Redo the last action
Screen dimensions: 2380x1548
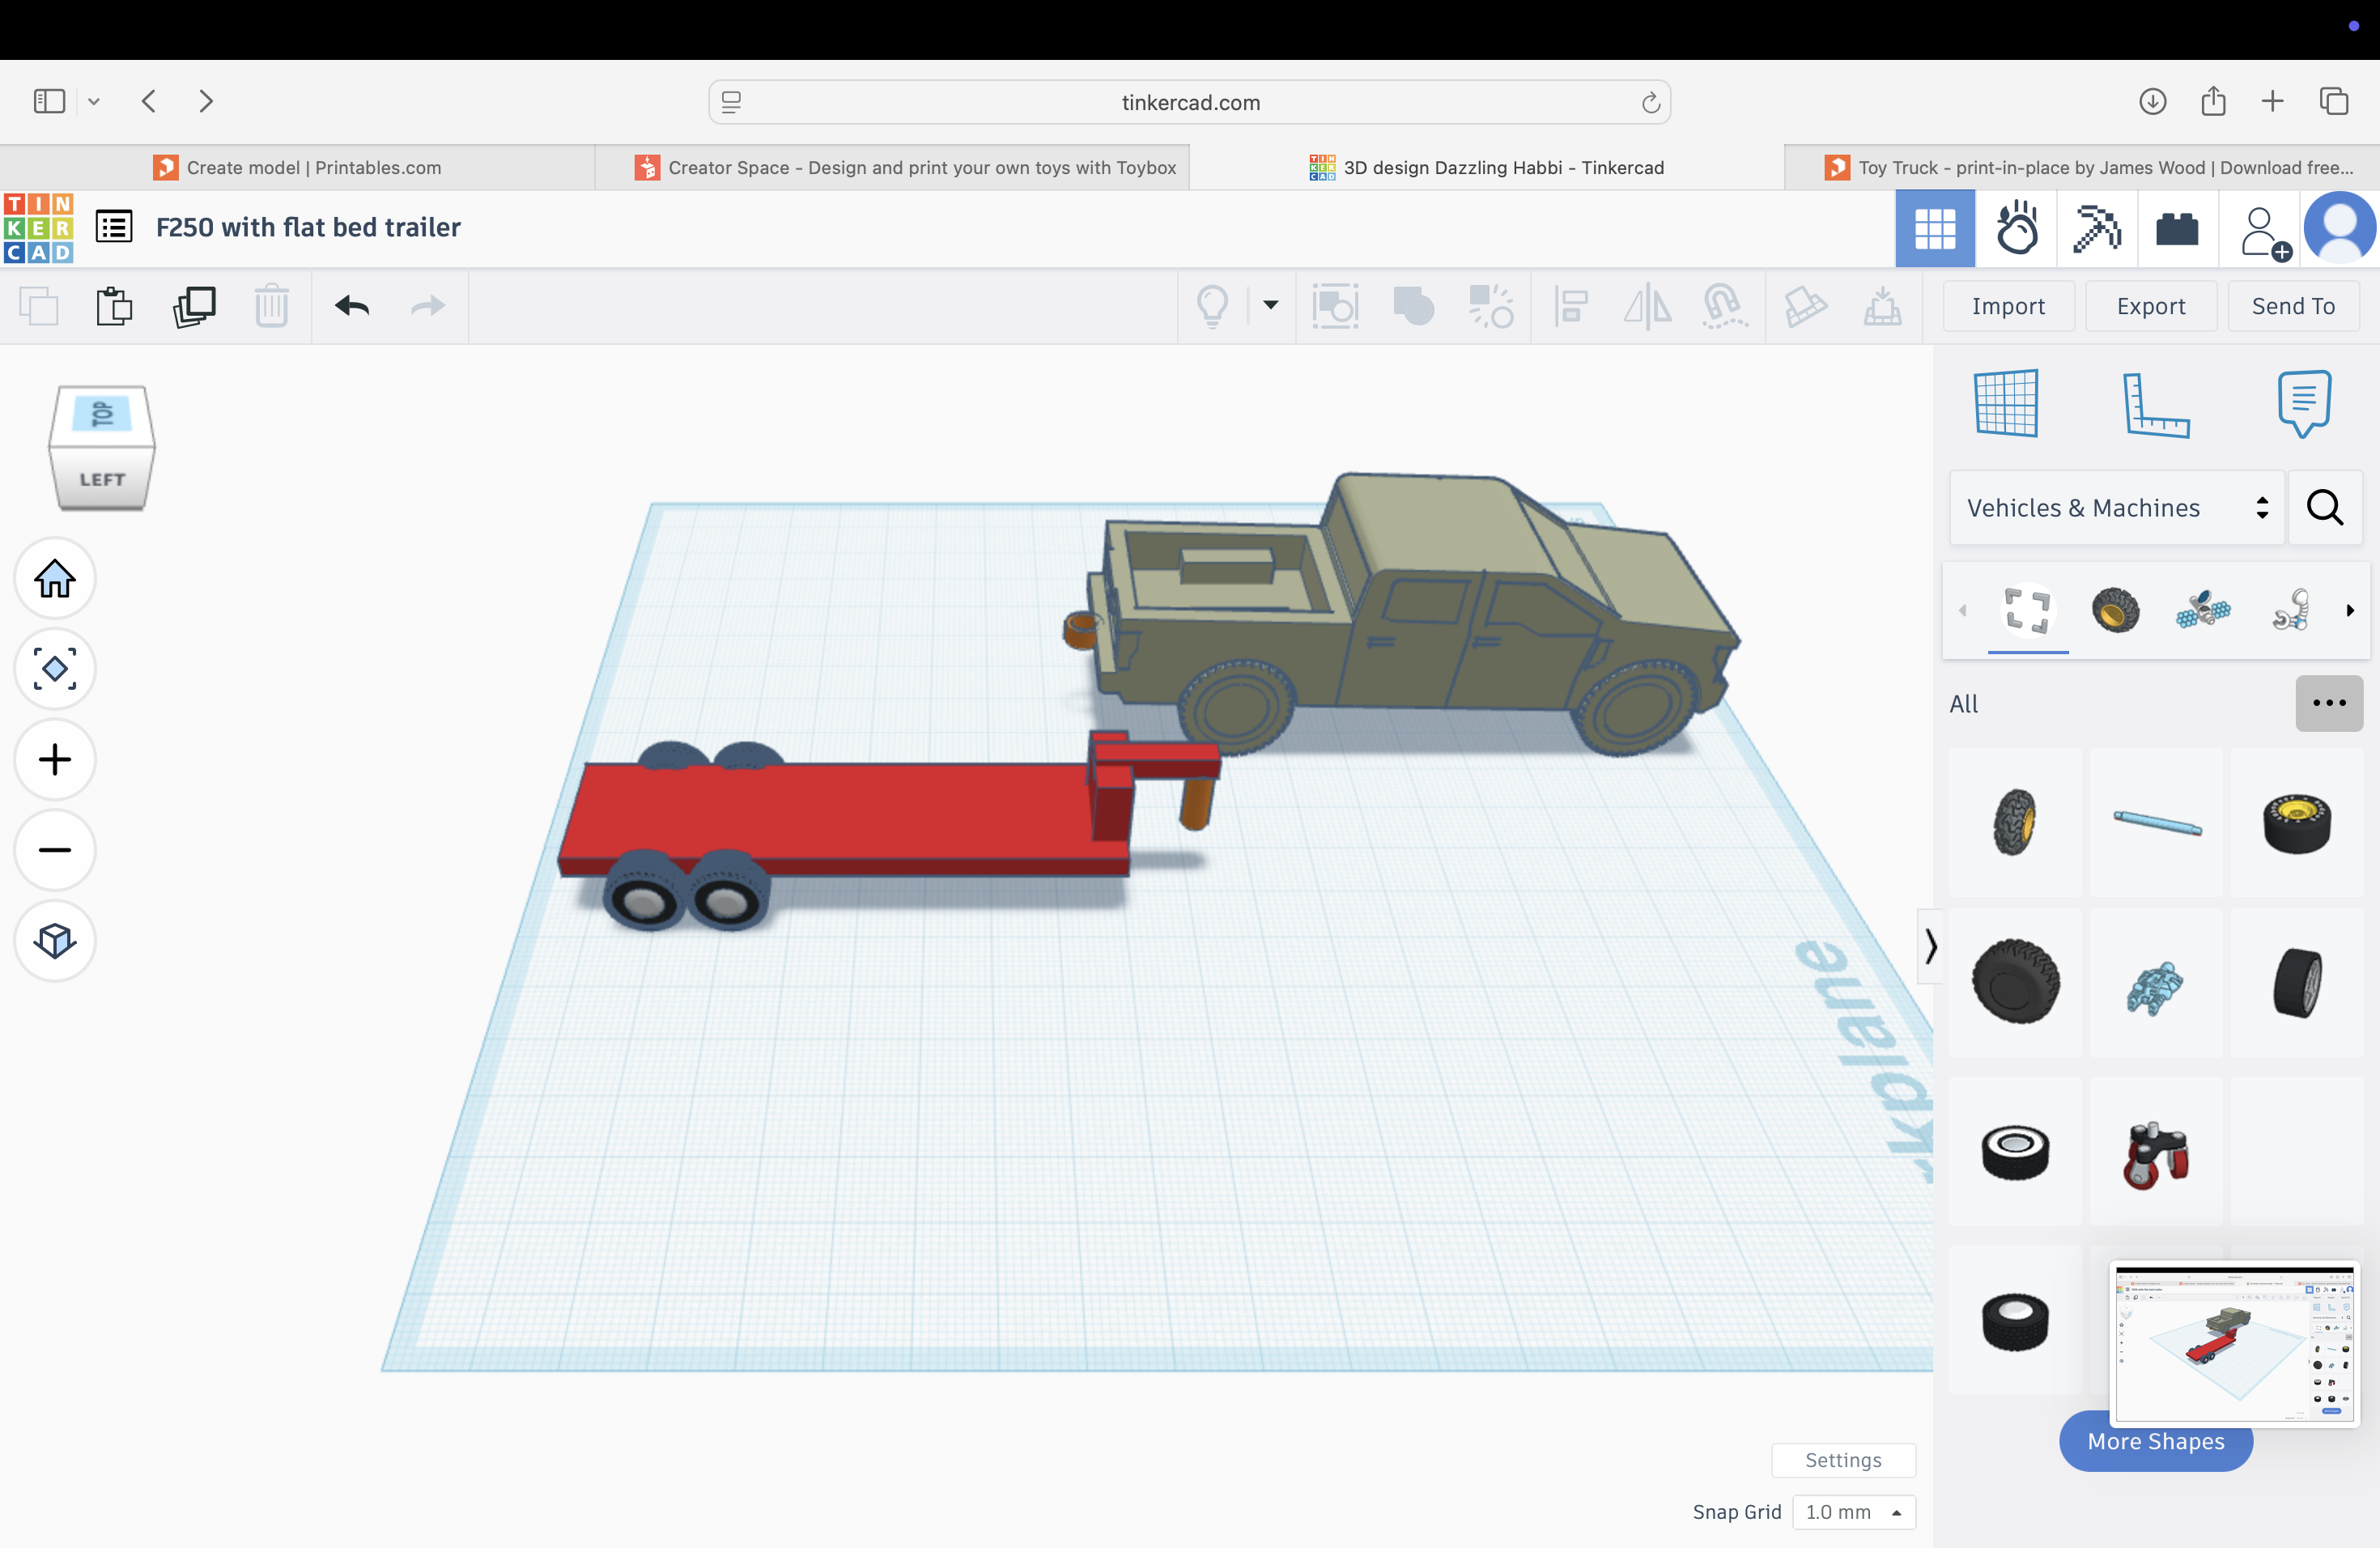tap(428, 306)
